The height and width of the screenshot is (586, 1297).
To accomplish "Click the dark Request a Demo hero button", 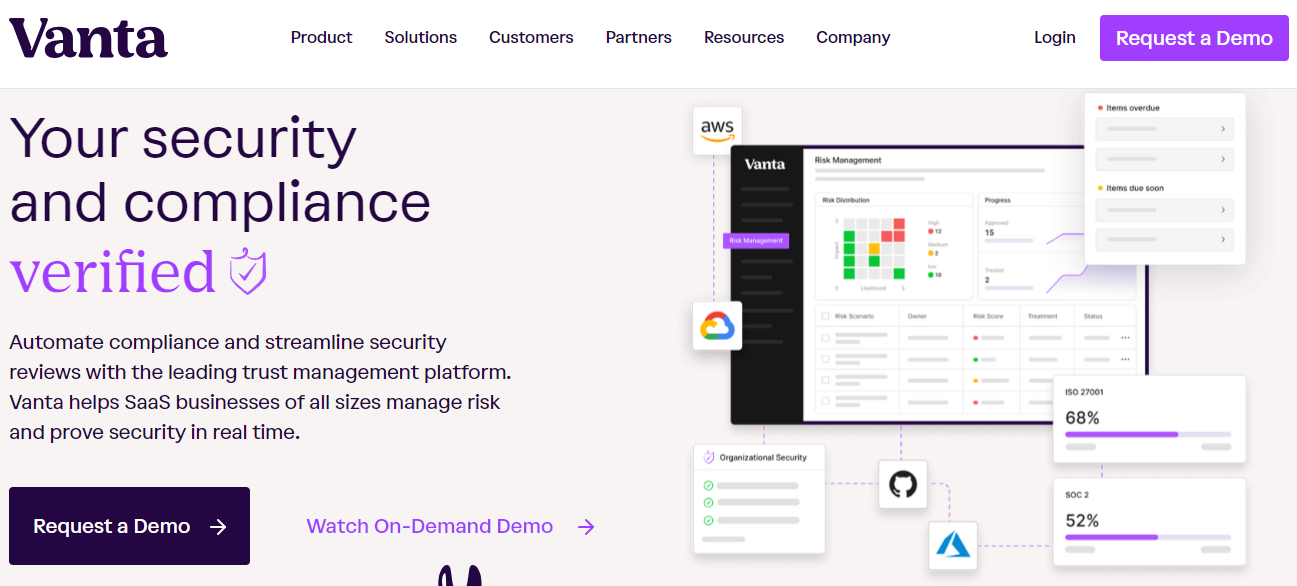I will click(x=129, y=526).
